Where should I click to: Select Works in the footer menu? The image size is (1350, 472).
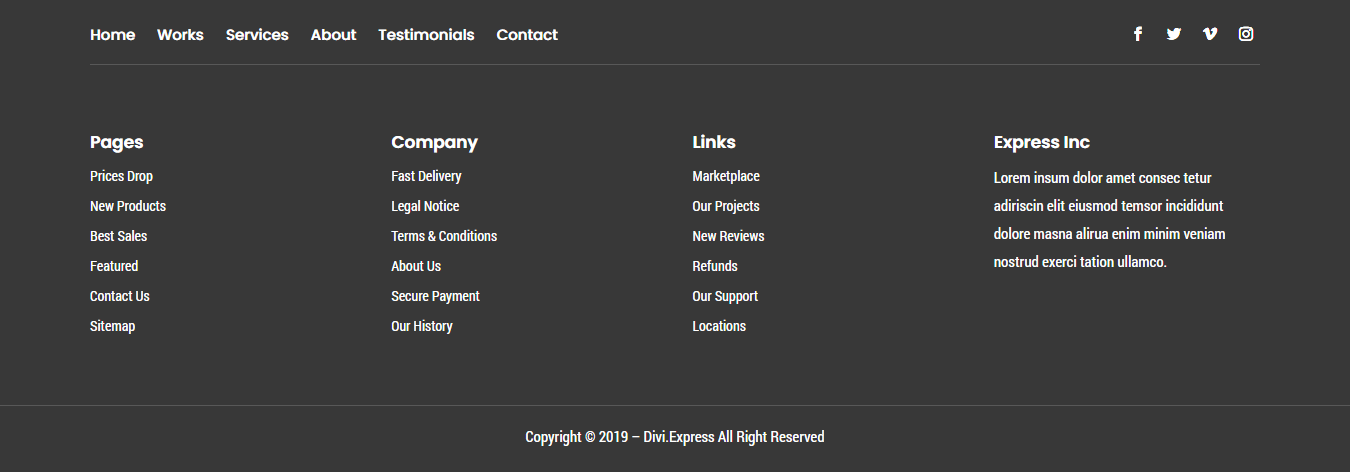coord(180,35)
